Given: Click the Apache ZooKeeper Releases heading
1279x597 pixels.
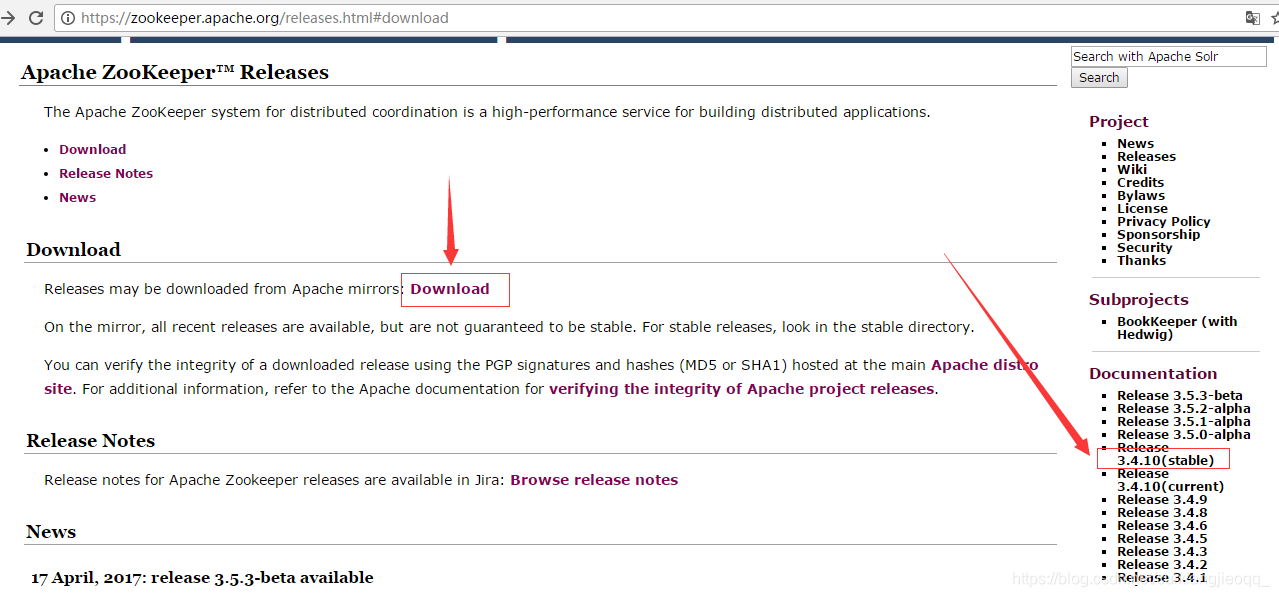Looking at the screenshot, I should (x=175, y=72).
